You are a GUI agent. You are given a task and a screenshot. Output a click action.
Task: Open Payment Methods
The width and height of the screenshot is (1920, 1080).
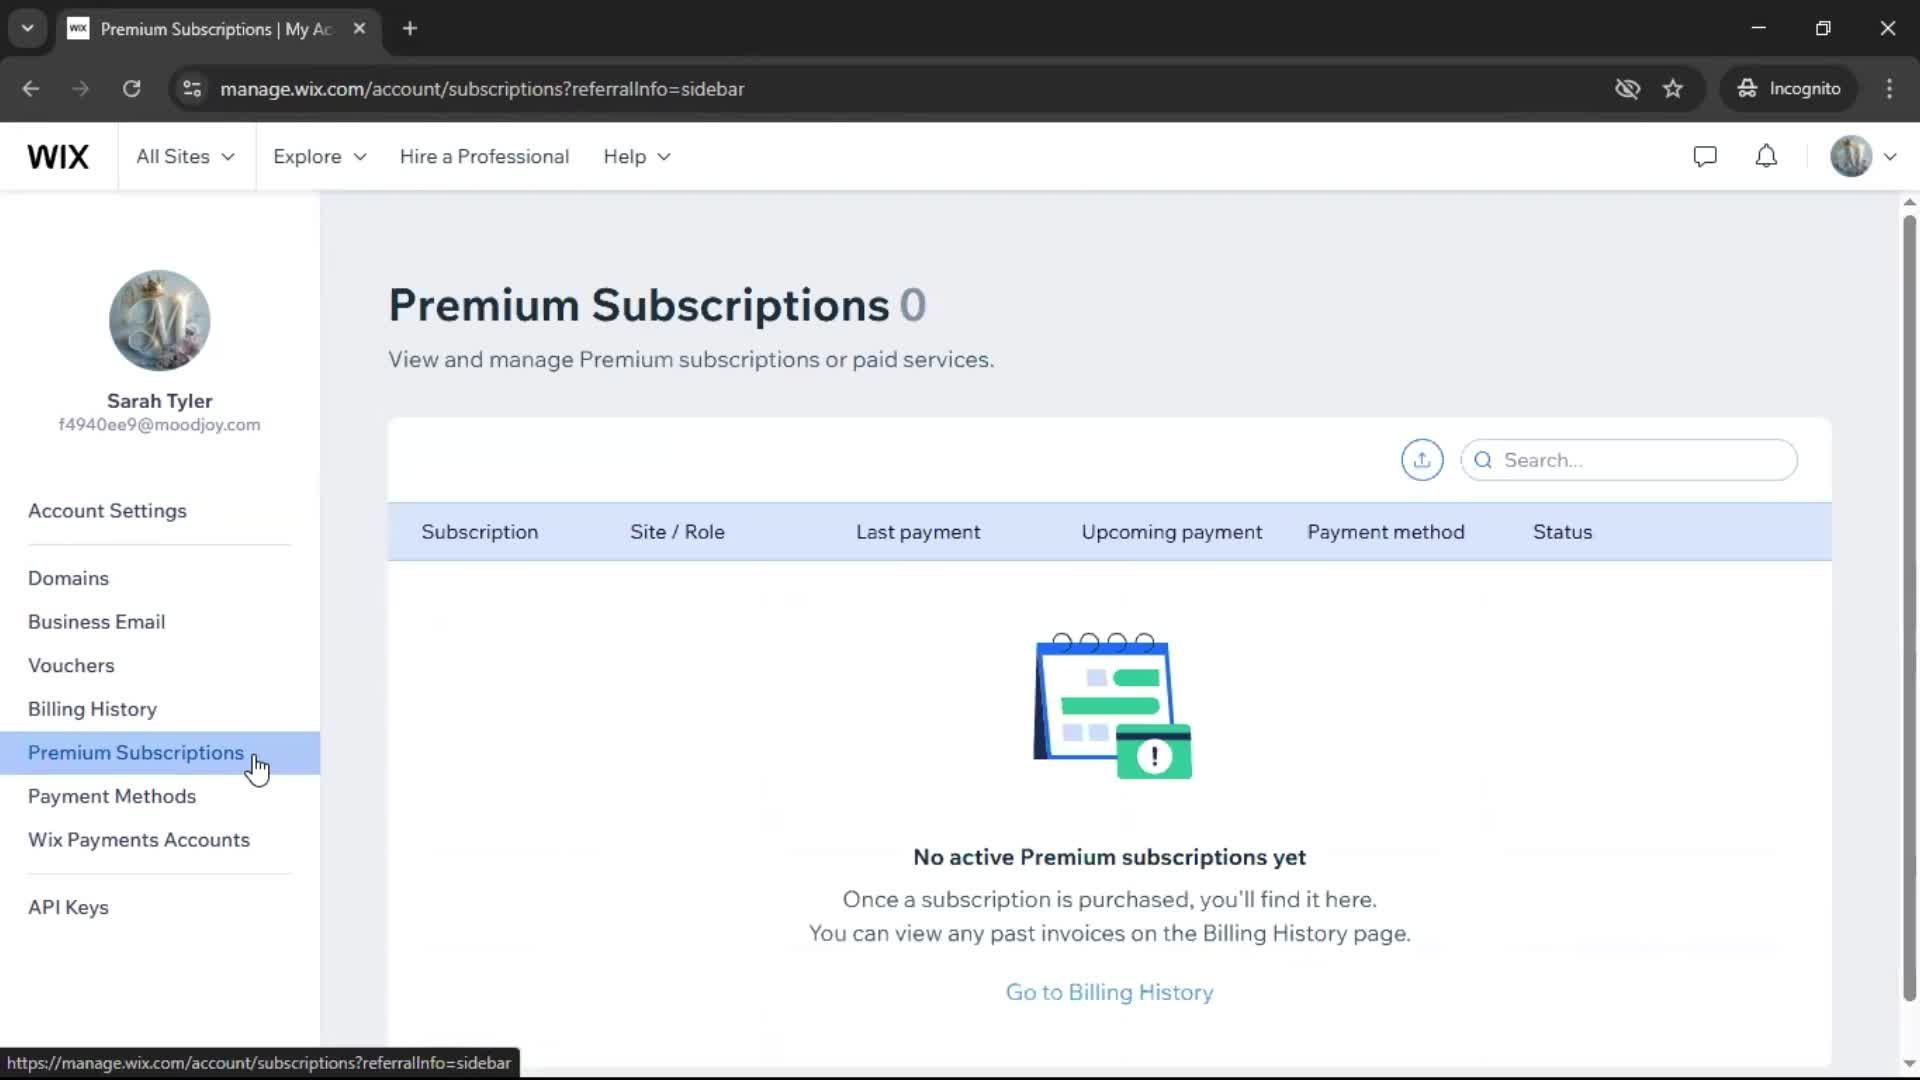click(x=112, y=797)
